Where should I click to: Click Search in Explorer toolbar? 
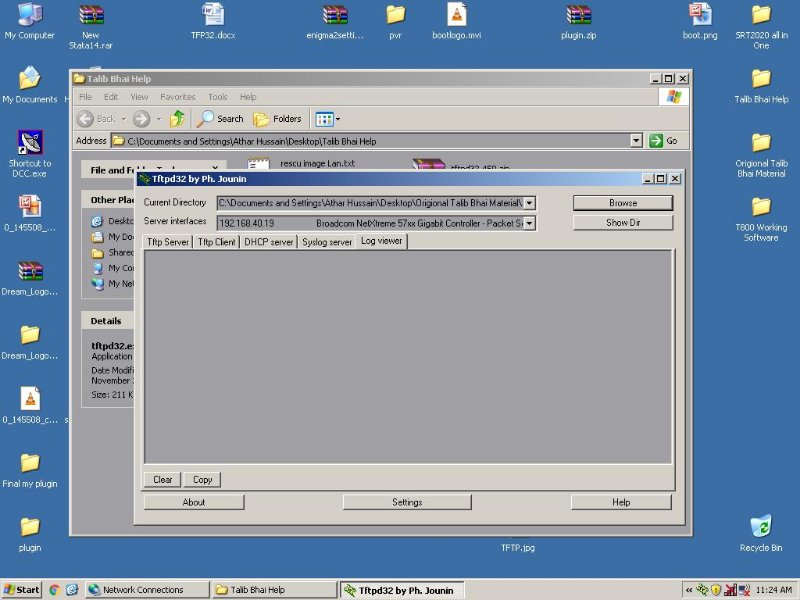pos(220,119)
